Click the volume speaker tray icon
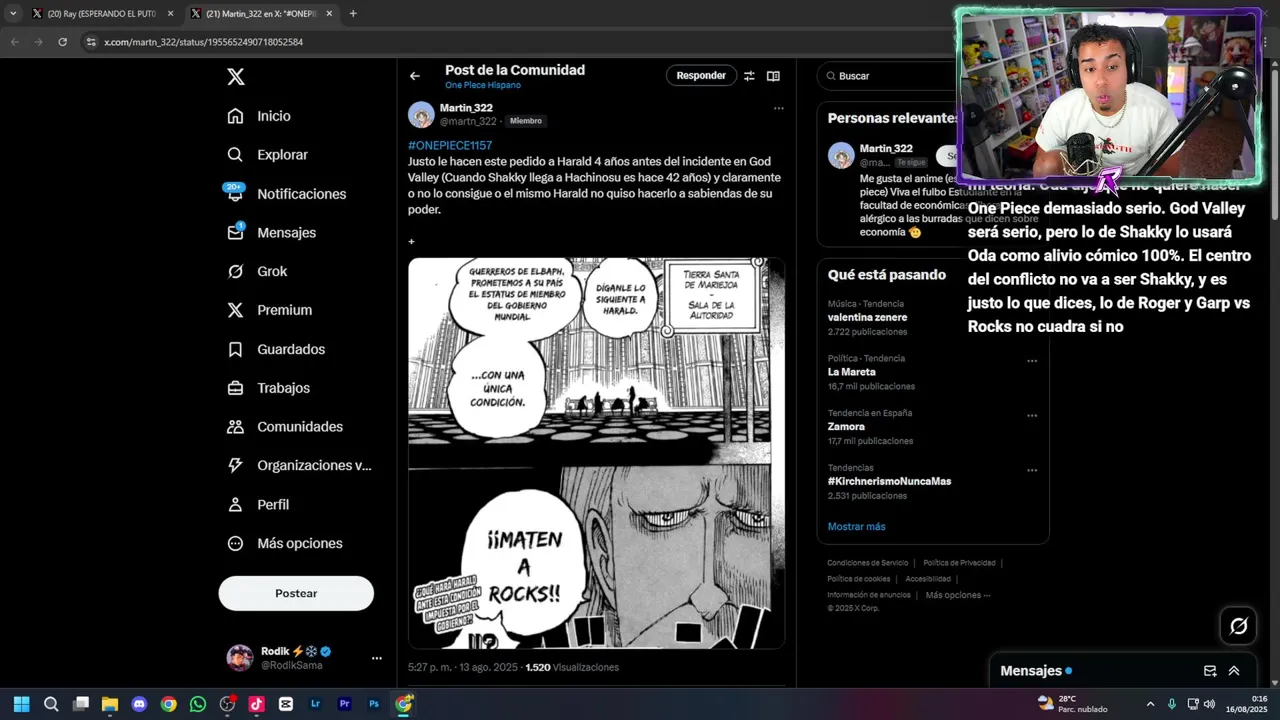 (x=1210, y=704)
